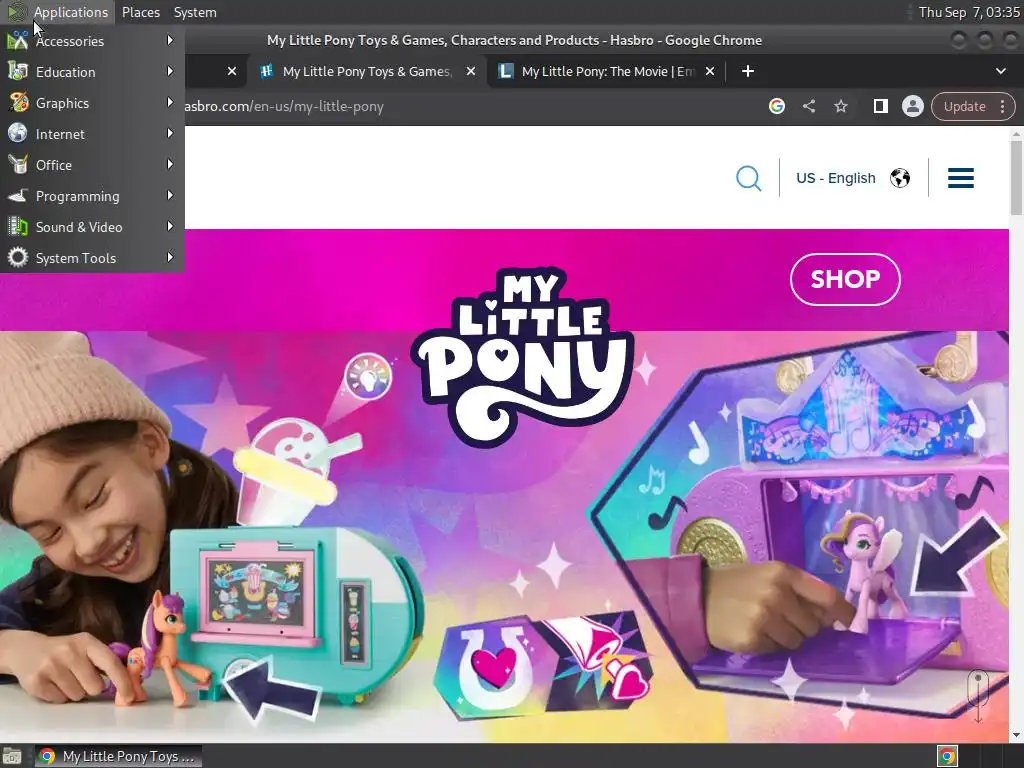This screenshot has width=1024, height=768.
Task: Open Hasbro site search magnifier
Action: click(x=748, y=178)
